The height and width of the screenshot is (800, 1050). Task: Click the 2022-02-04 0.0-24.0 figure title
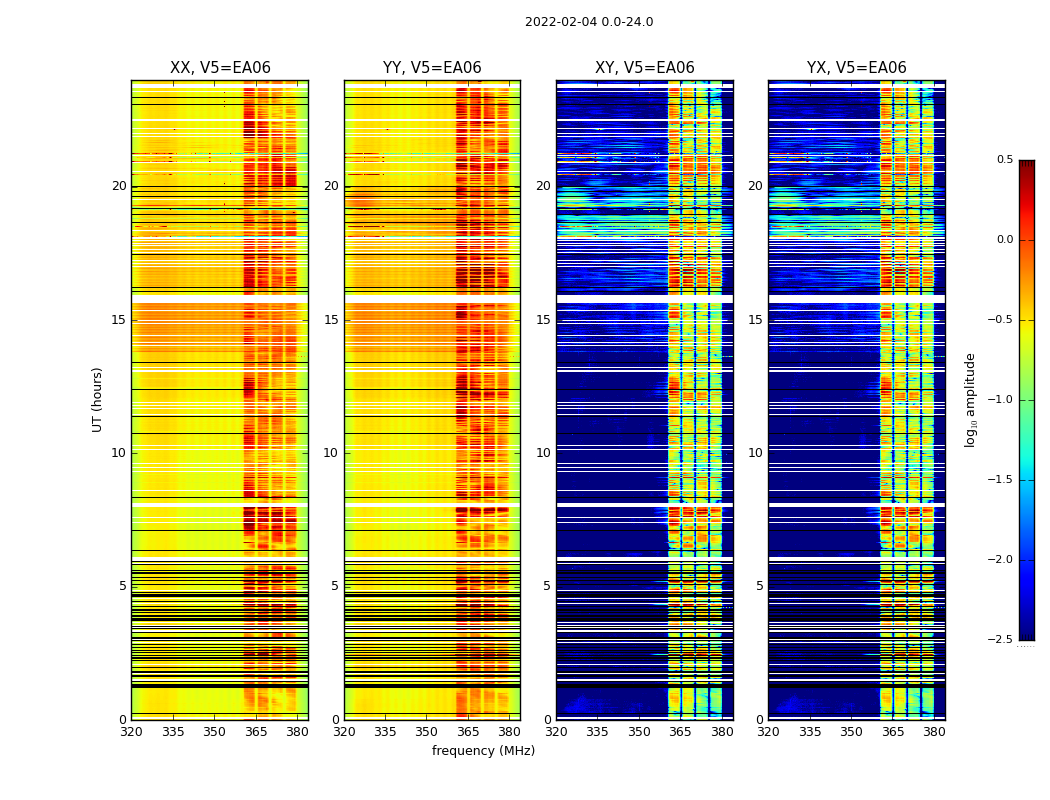click(589, 22)
